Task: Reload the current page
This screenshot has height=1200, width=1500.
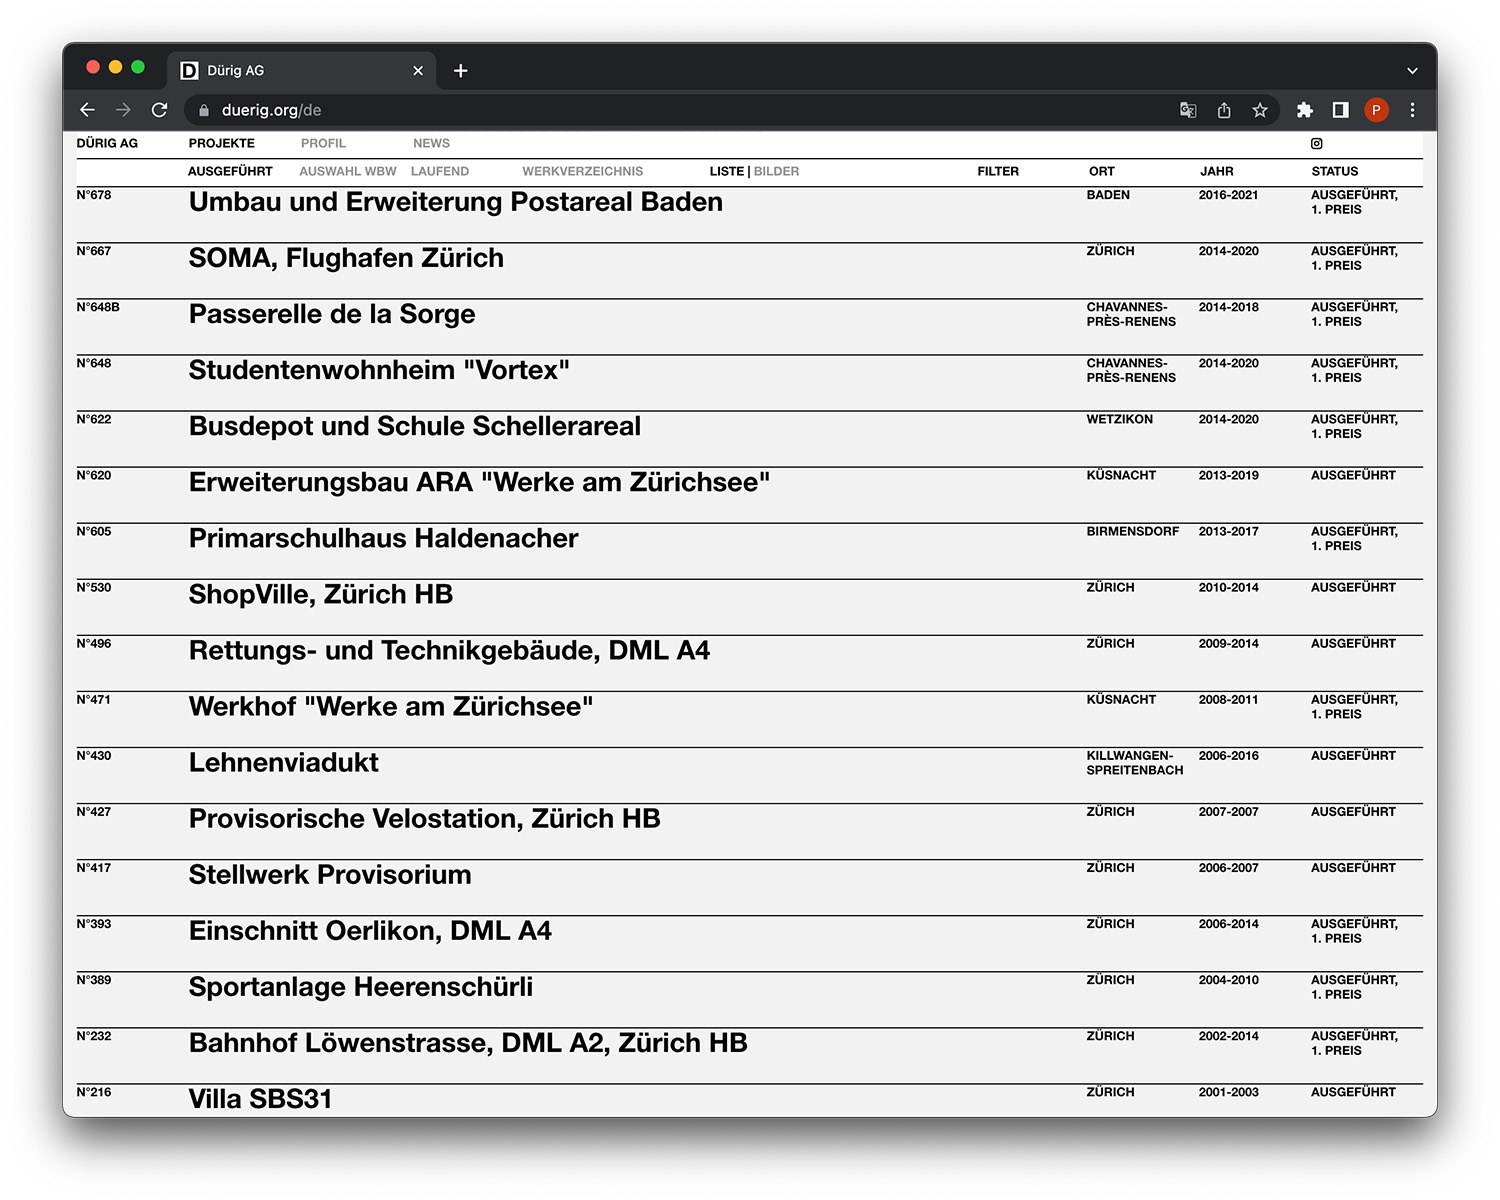Action: coord(159,110)
